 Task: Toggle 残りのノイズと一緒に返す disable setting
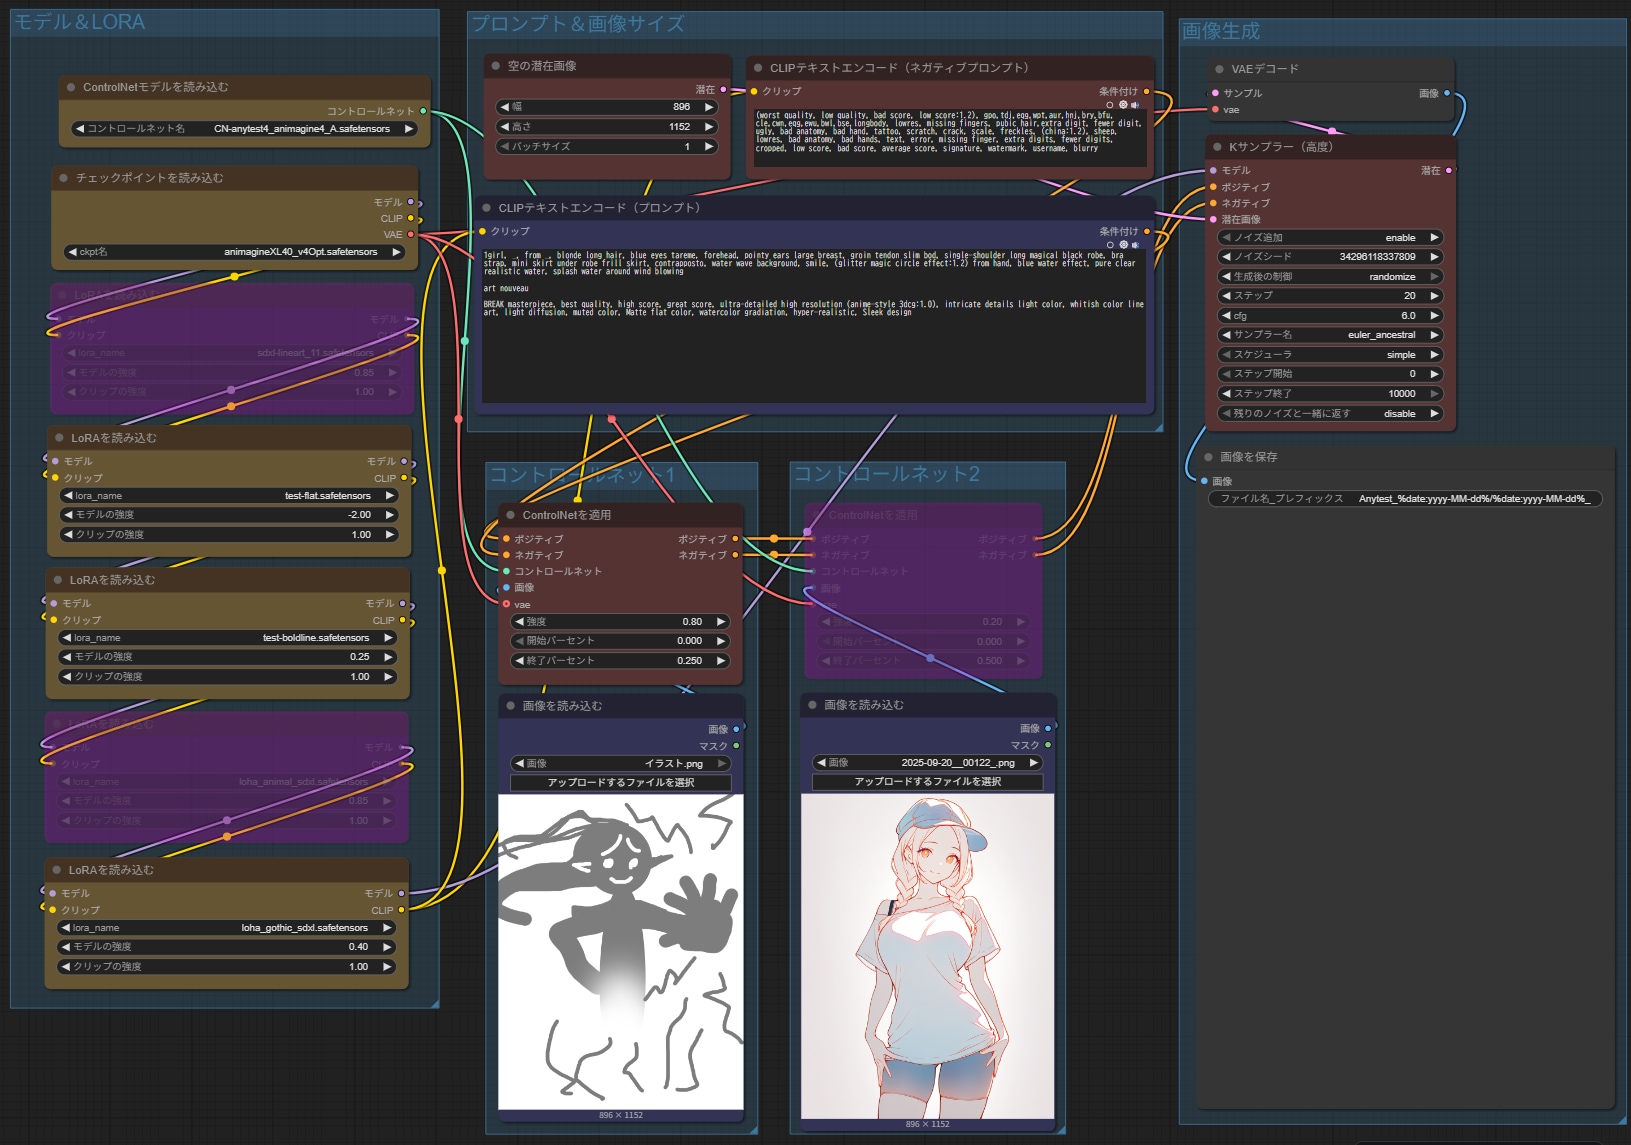point(1329,413)
